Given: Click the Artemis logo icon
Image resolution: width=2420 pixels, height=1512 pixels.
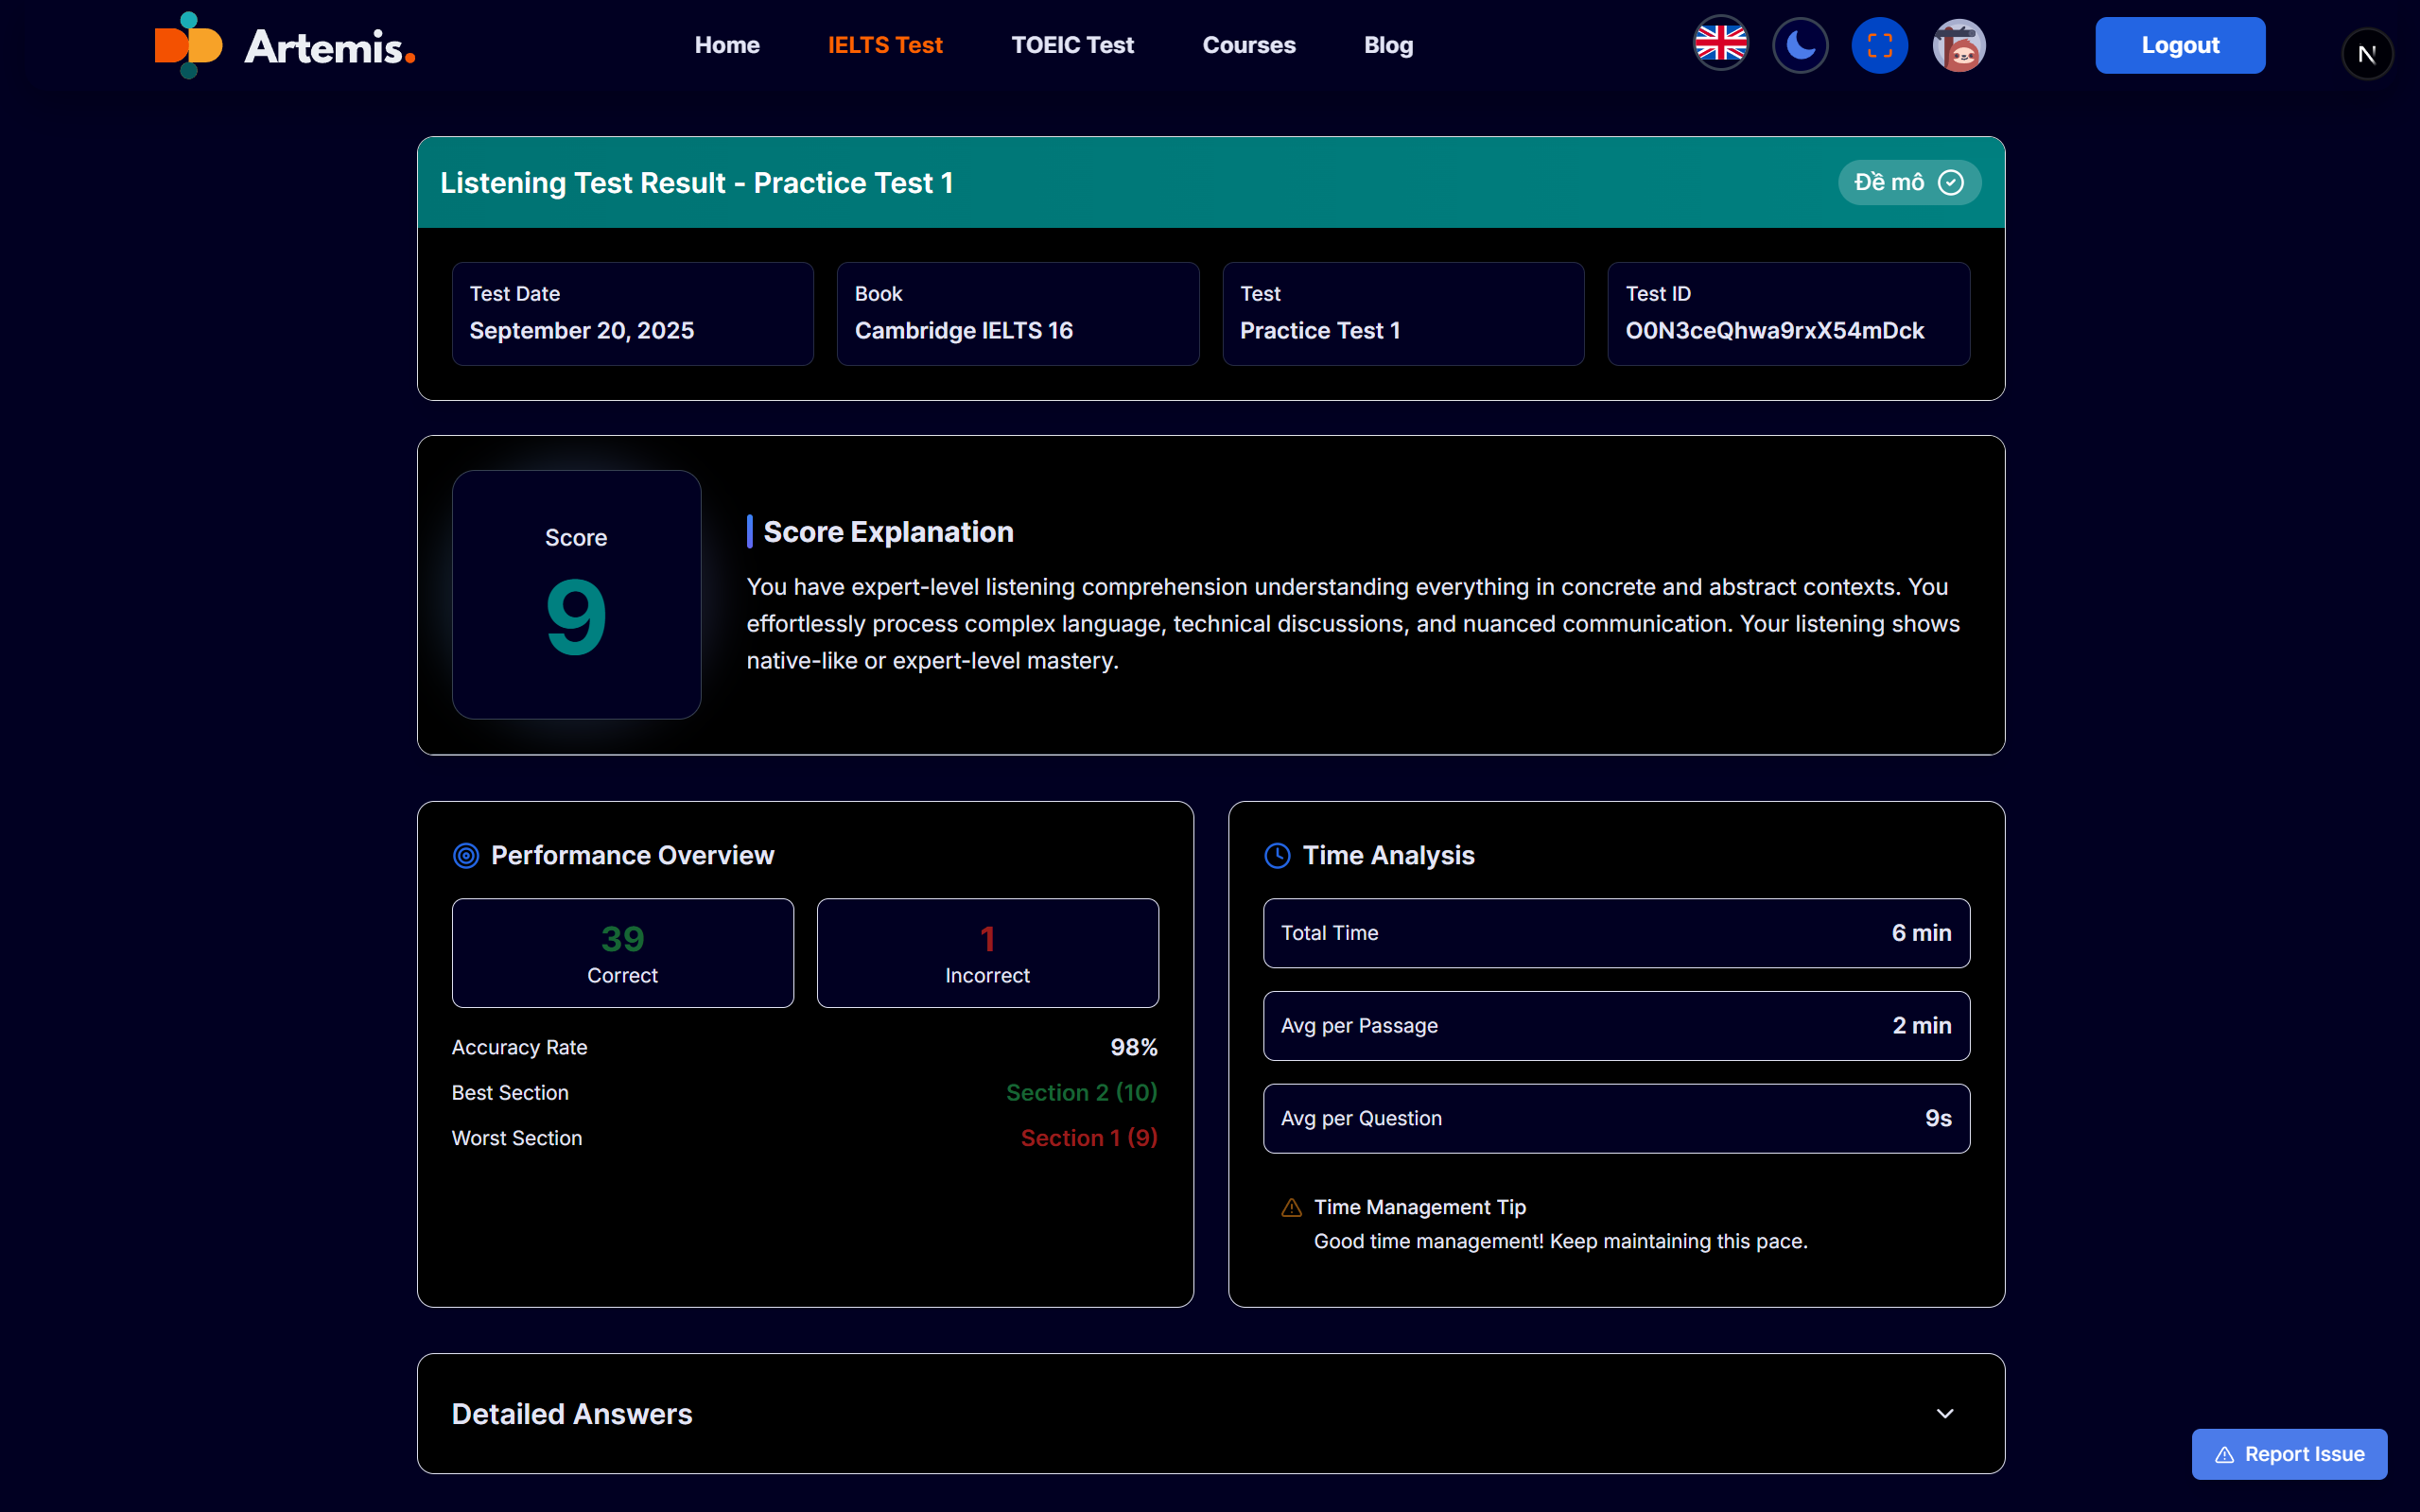Looking at the screenshot, I should 188,45.
